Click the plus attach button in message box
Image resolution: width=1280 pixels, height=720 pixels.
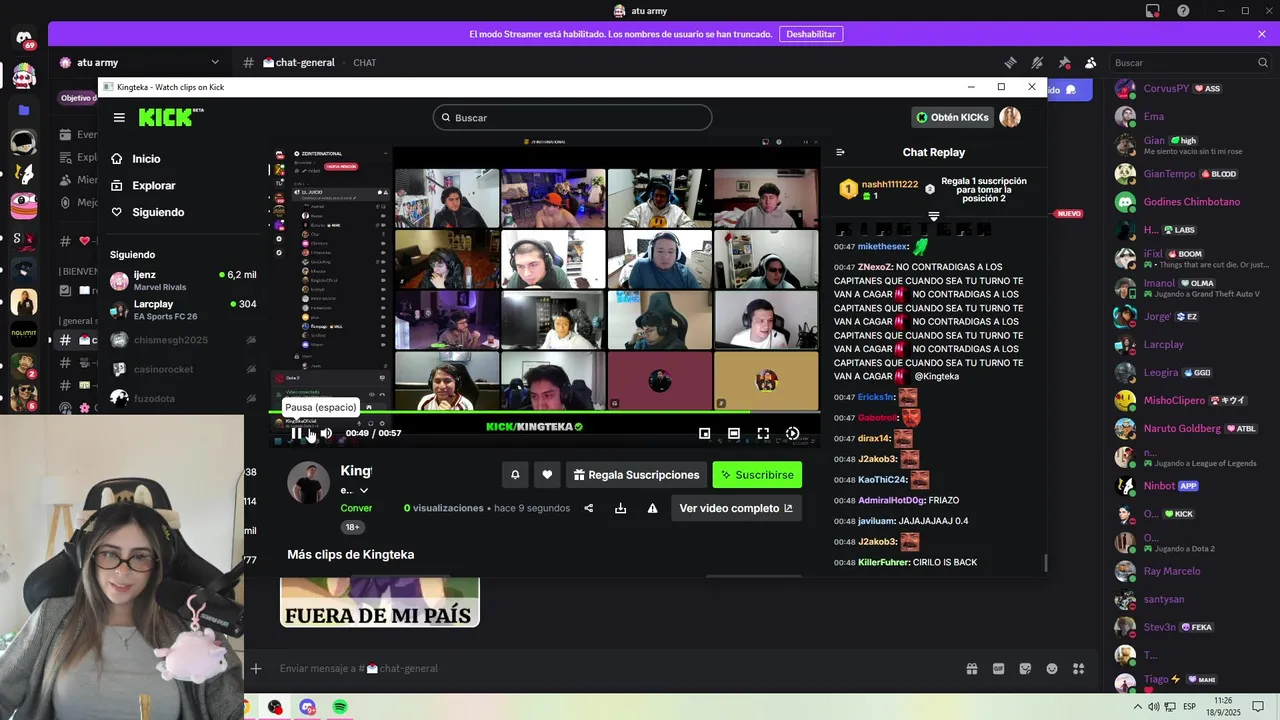(256, 668)
